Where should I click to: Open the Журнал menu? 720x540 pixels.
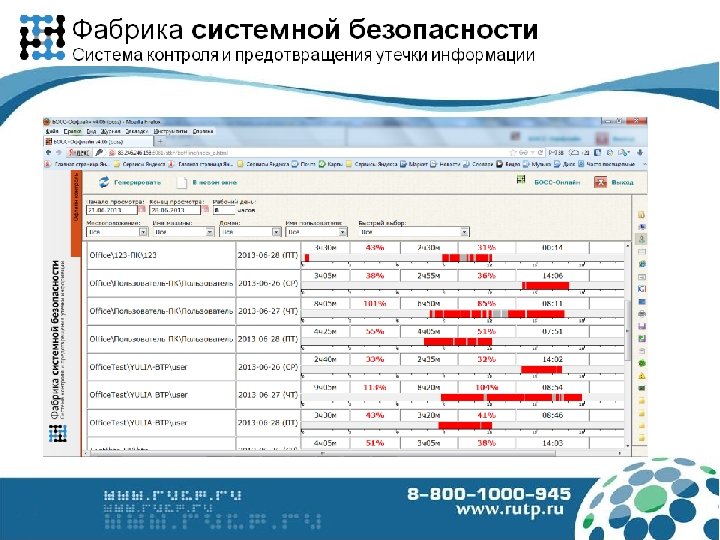[110, 131]
